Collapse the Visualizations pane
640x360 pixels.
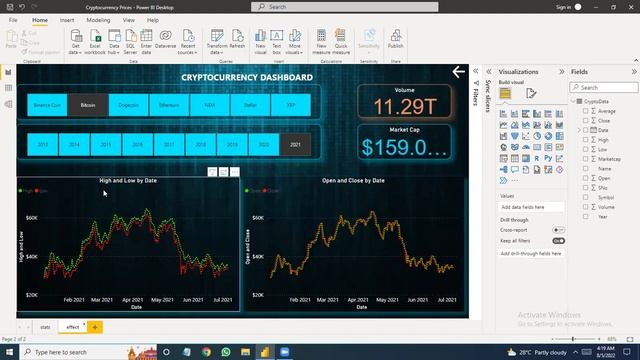[562, 71]
